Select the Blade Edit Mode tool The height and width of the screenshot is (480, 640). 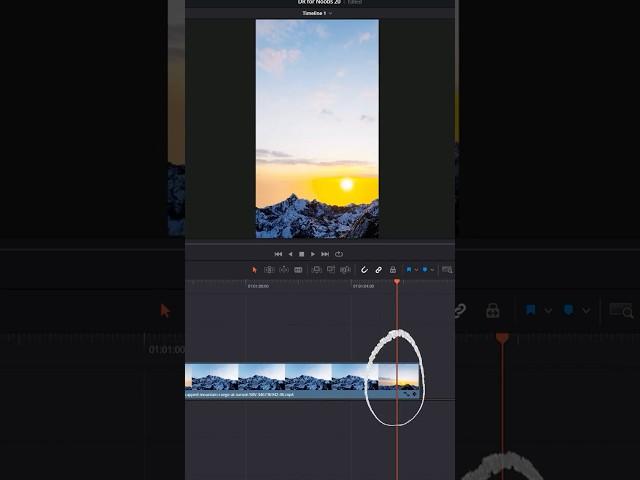pyautogui.click(x=298, y=270)
